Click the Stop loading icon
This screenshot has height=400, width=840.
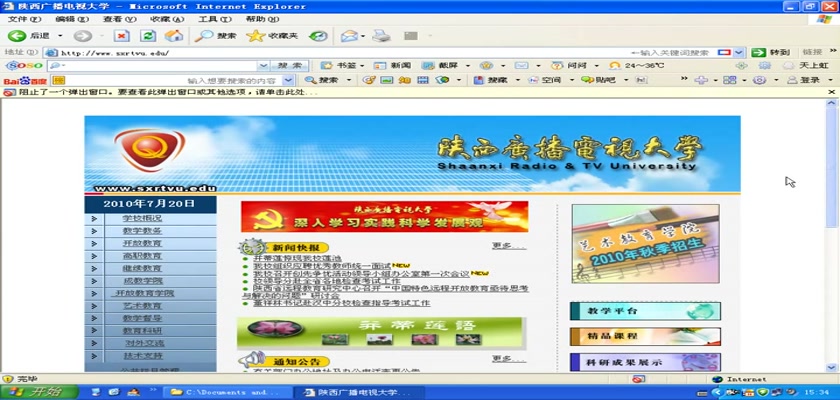(122, 36)
